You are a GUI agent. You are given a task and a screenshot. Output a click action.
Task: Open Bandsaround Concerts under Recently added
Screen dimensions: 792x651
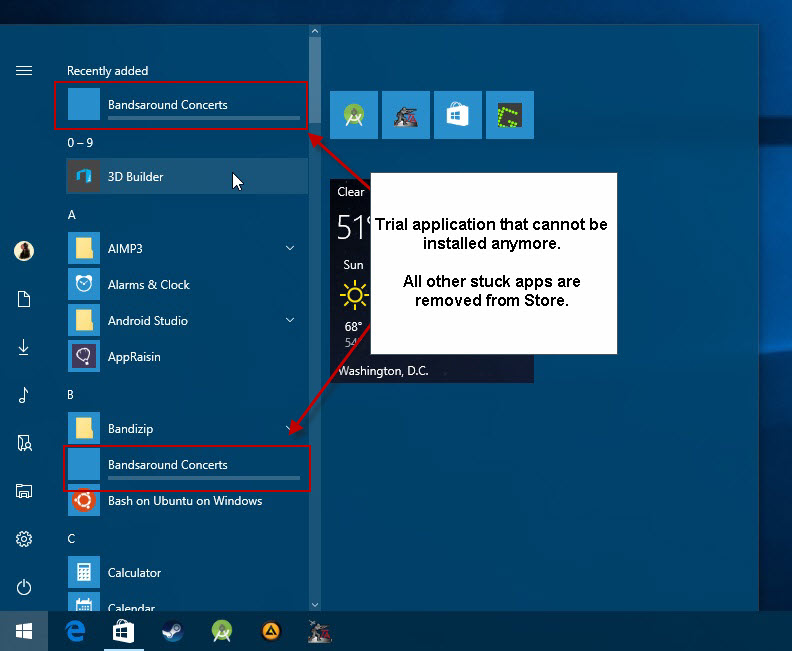pos(187,105)
